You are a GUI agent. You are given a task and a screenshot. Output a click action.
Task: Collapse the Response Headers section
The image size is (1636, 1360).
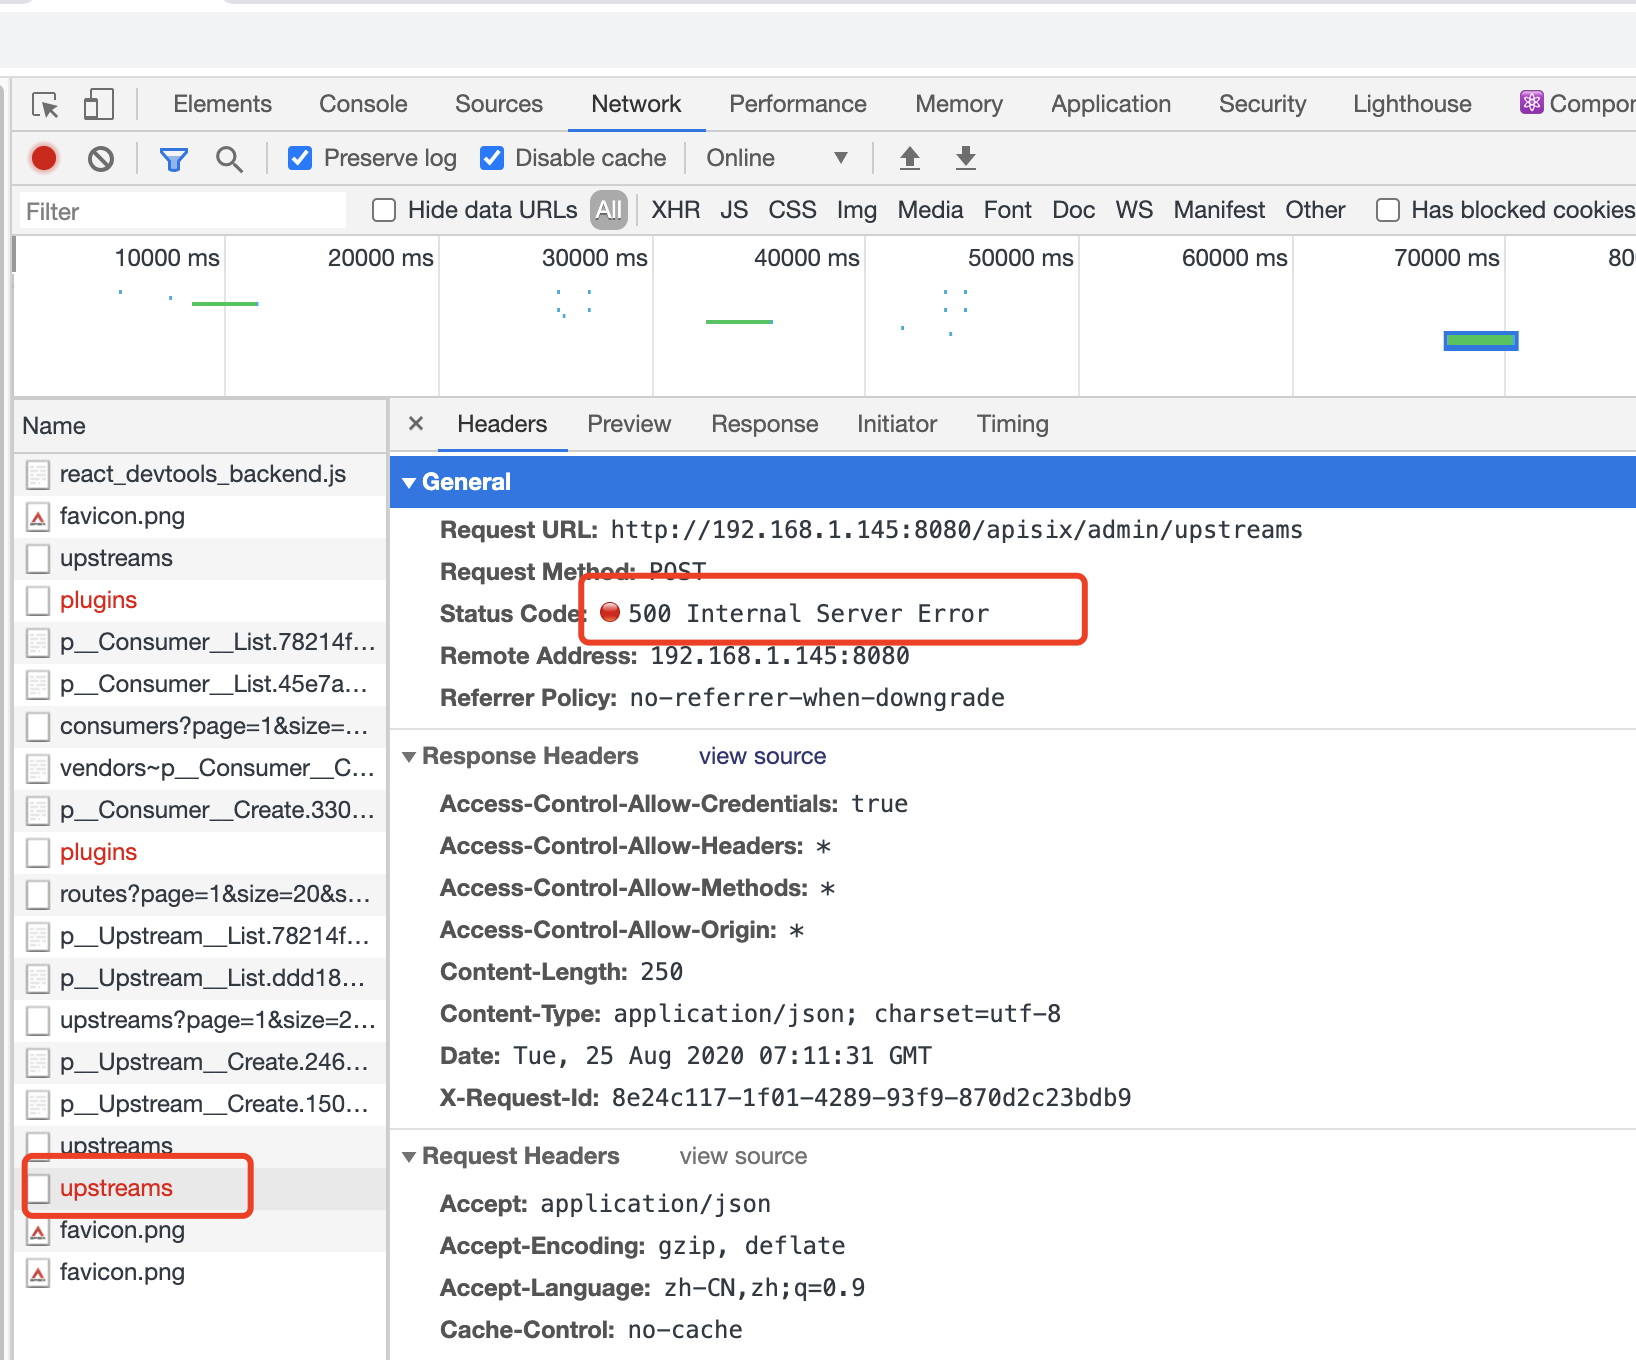click(409, 757)
